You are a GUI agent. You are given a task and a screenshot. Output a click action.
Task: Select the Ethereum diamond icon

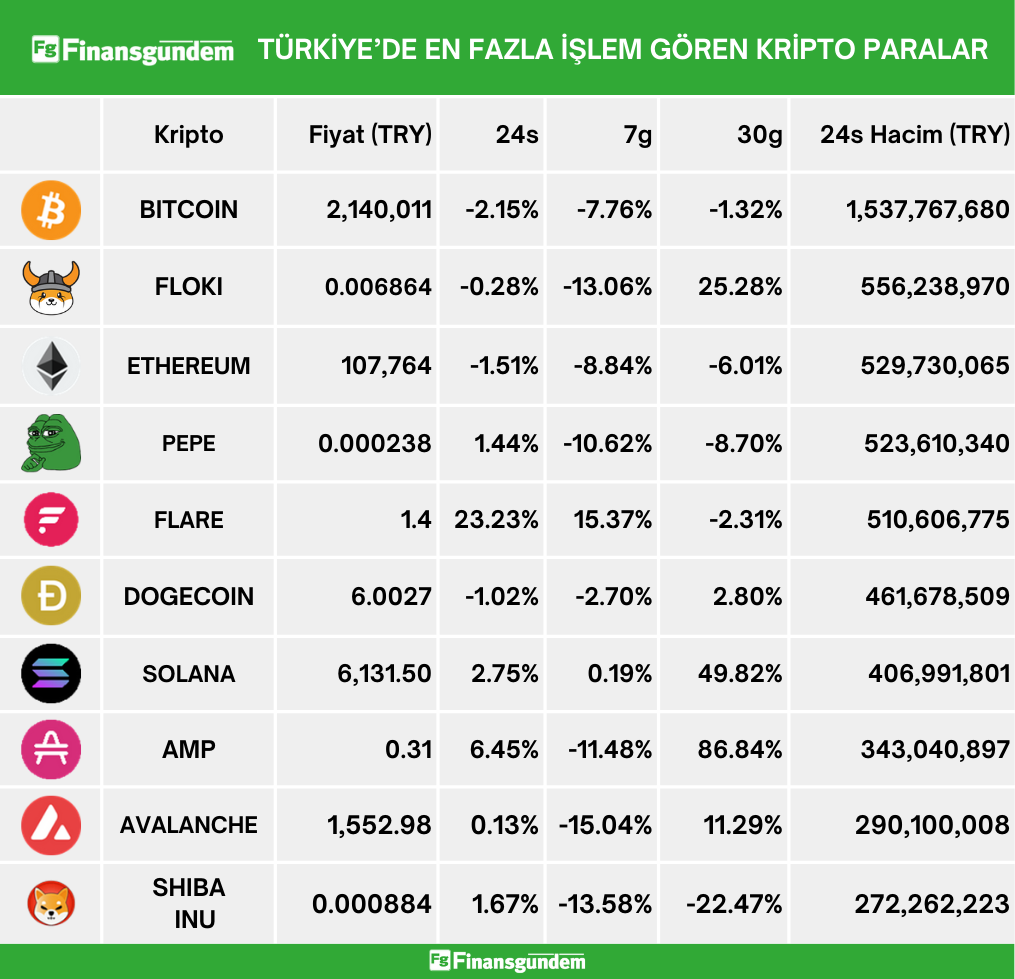(50, 366)
